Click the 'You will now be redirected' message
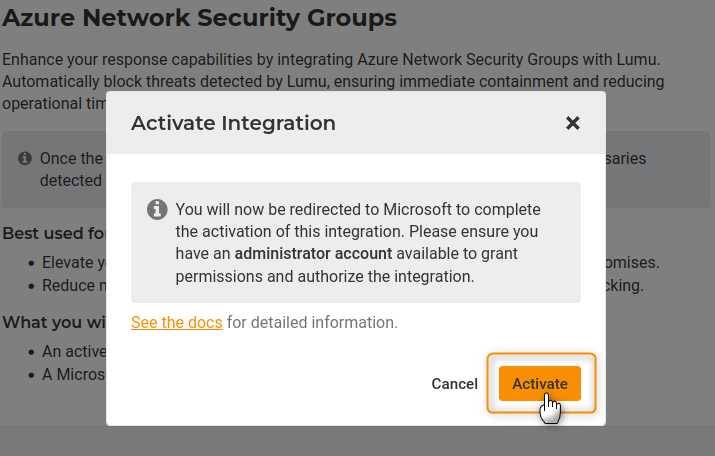715x456 pixels. pyautogui.click(x=357, y=209)
